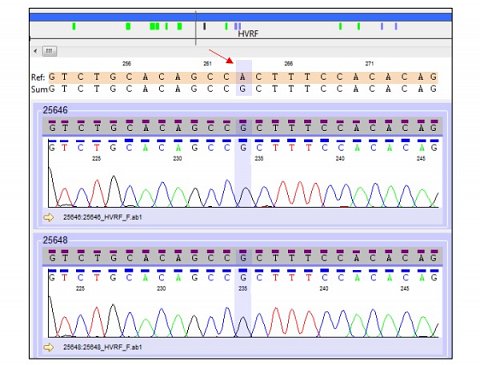Select sample panel header 25648

(55, 240)
